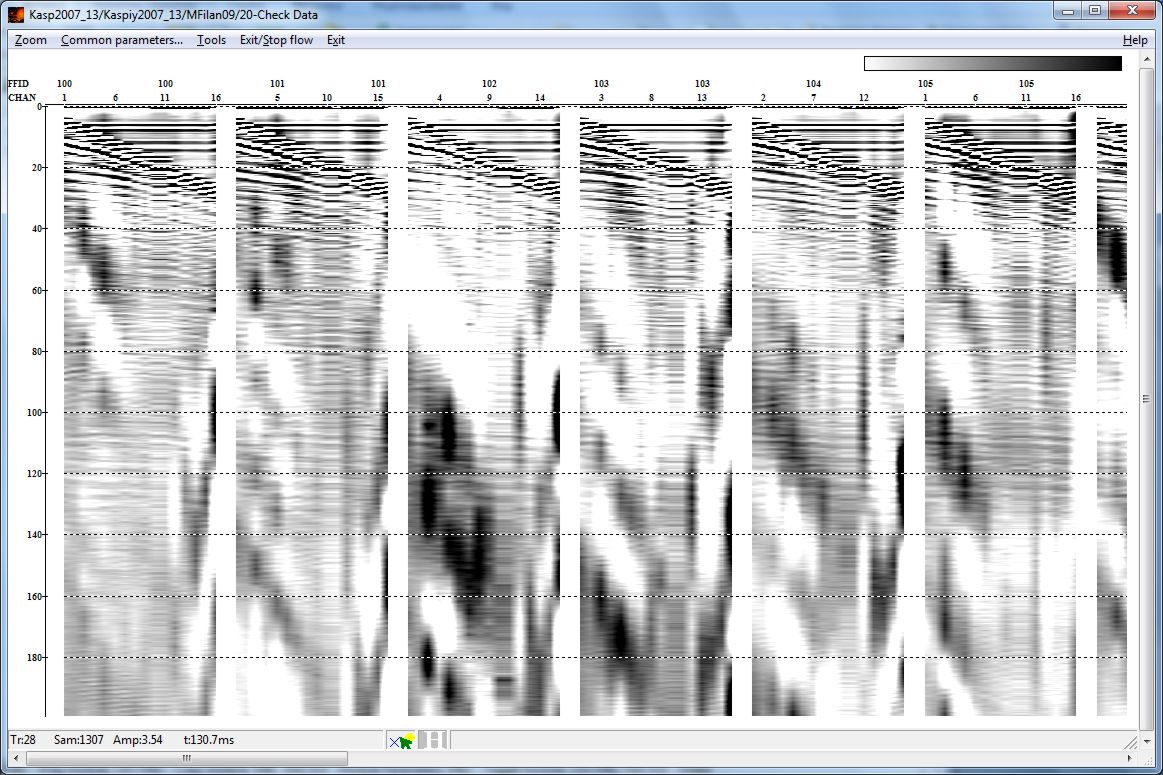The image size is (1163, 775).
Task: Click the t:130.7ms status bar value
Action: pyautogui.click(x=208, y=739)
